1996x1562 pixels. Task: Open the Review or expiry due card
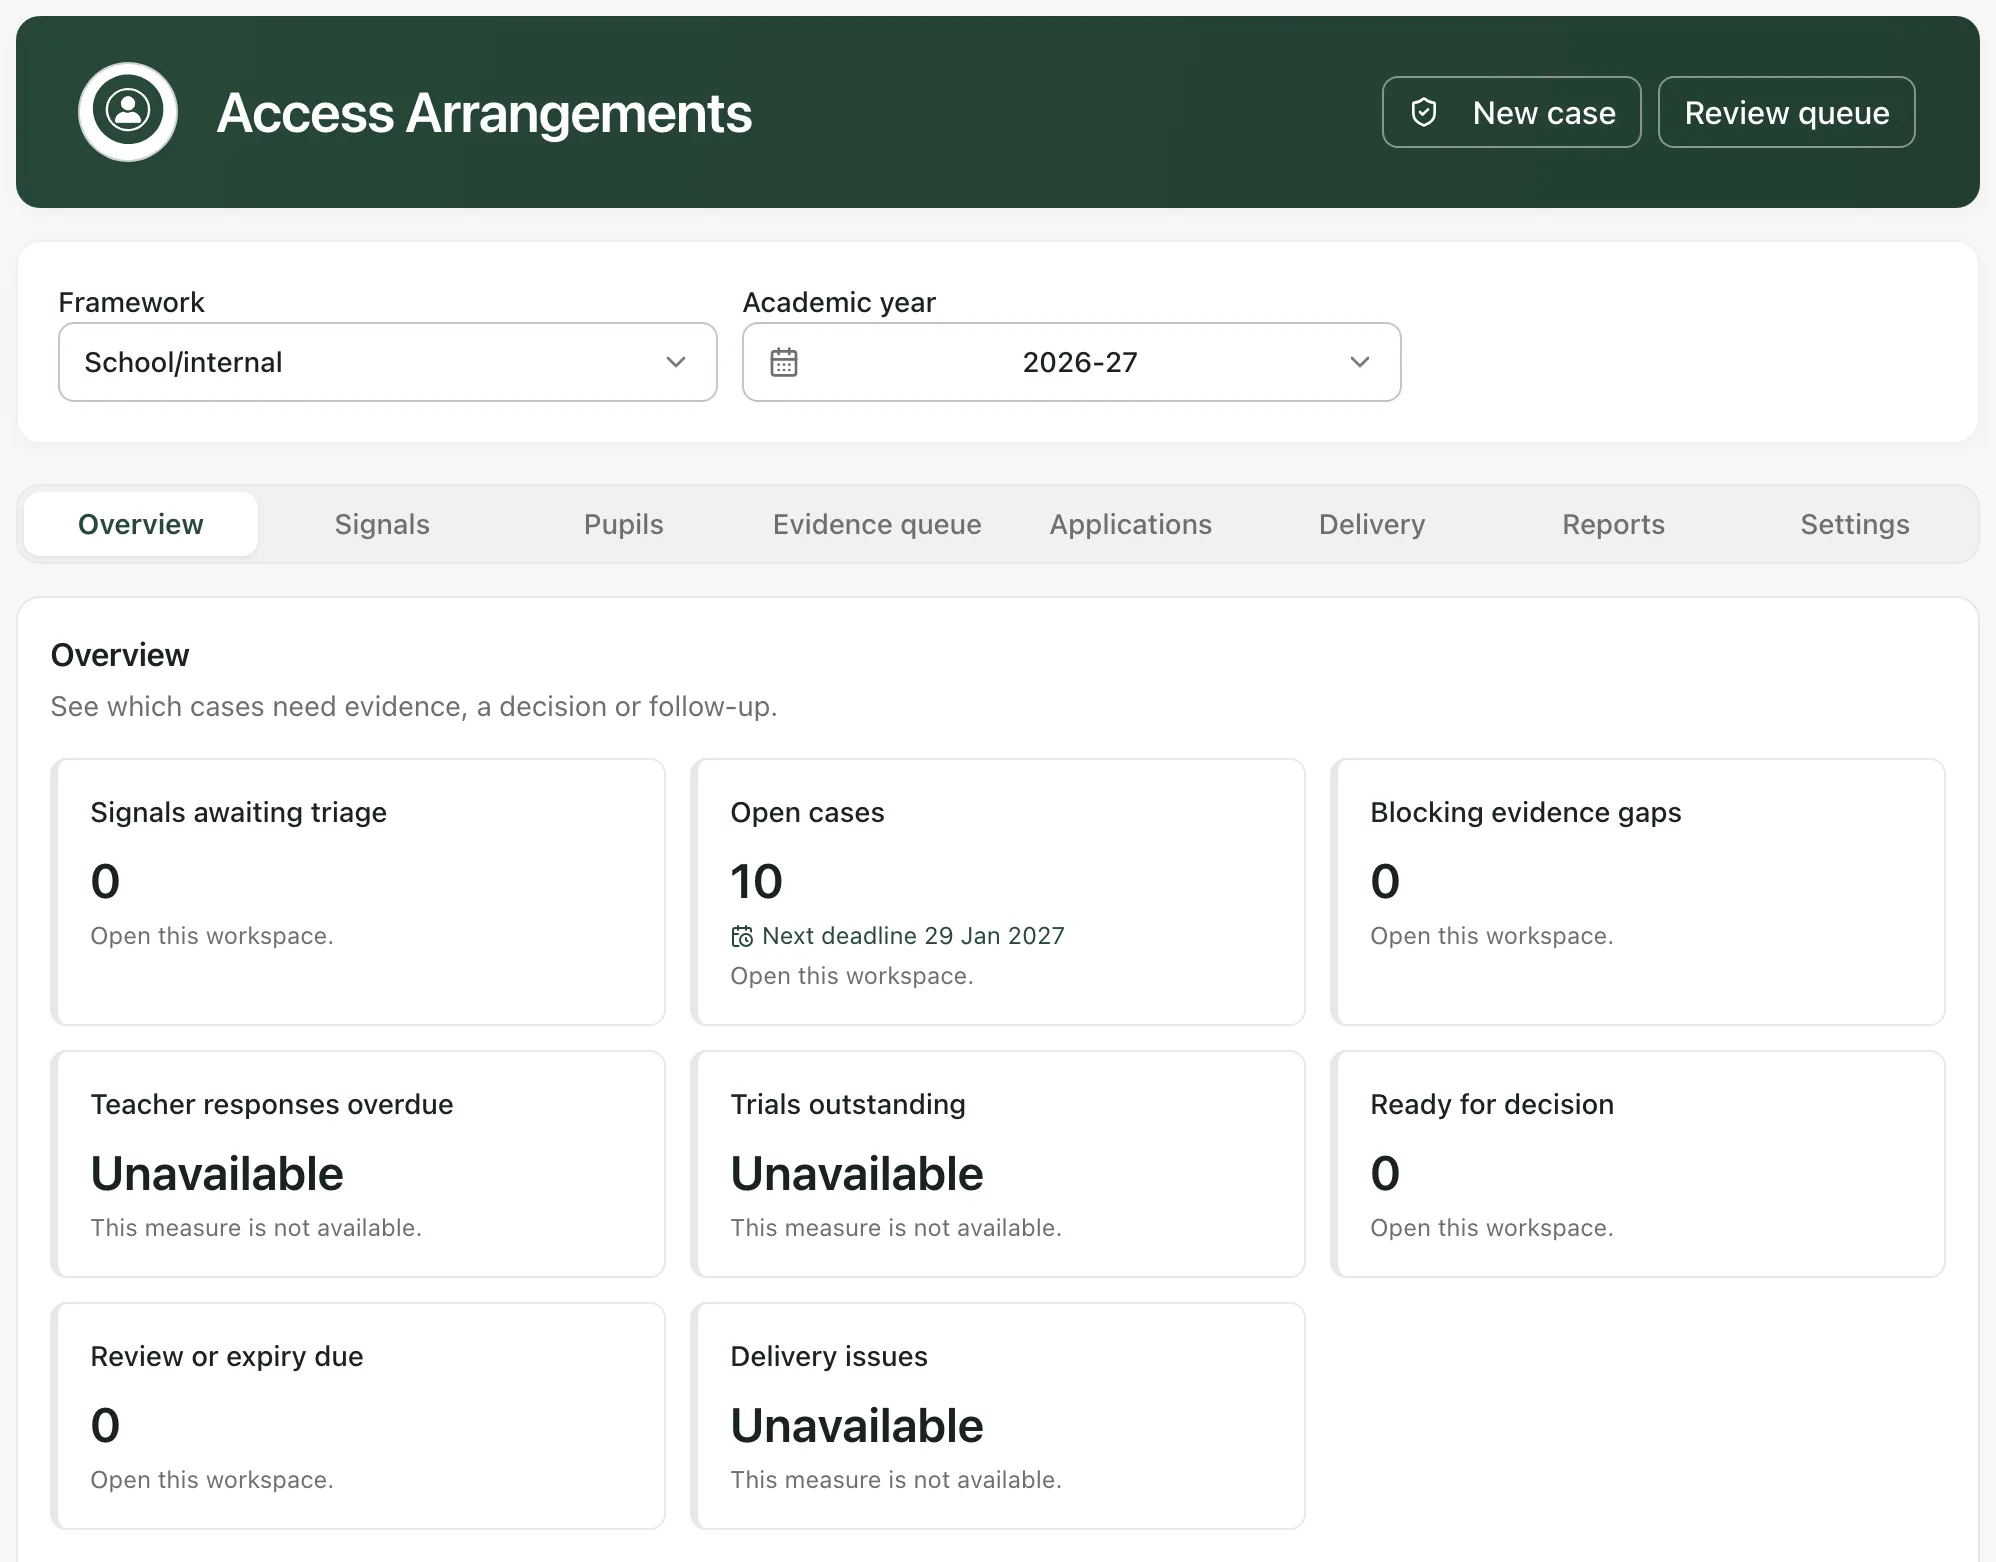[358, 1416]
